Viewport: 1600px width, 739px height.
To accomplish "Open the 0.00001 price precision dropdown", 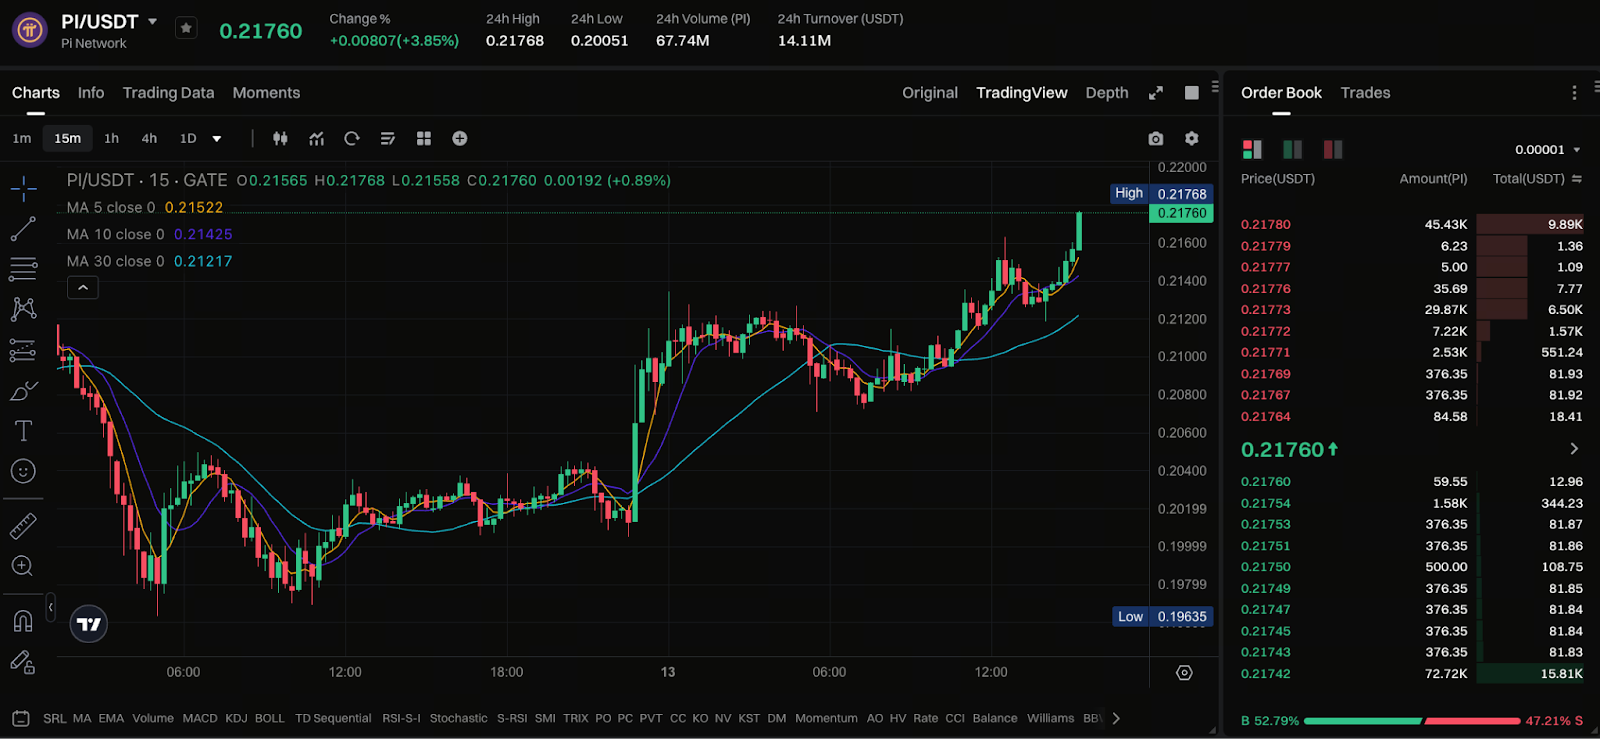I will pos(1548,150).
